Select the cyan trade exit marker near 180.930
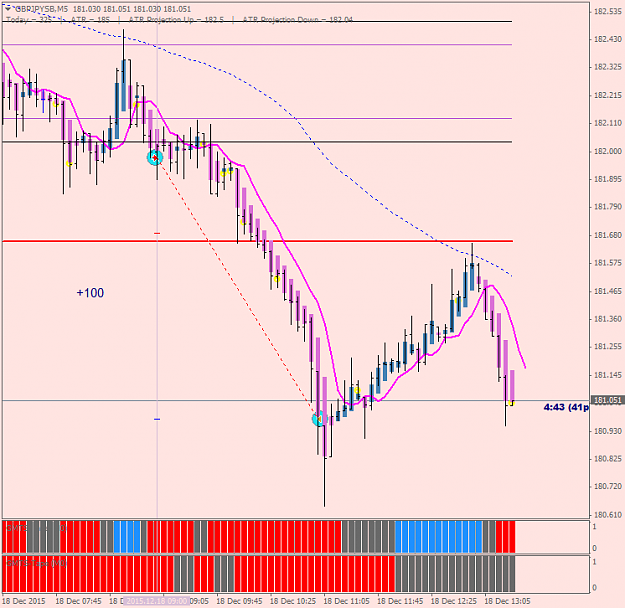This screenshot has height=608, width=625. [319, 419]
